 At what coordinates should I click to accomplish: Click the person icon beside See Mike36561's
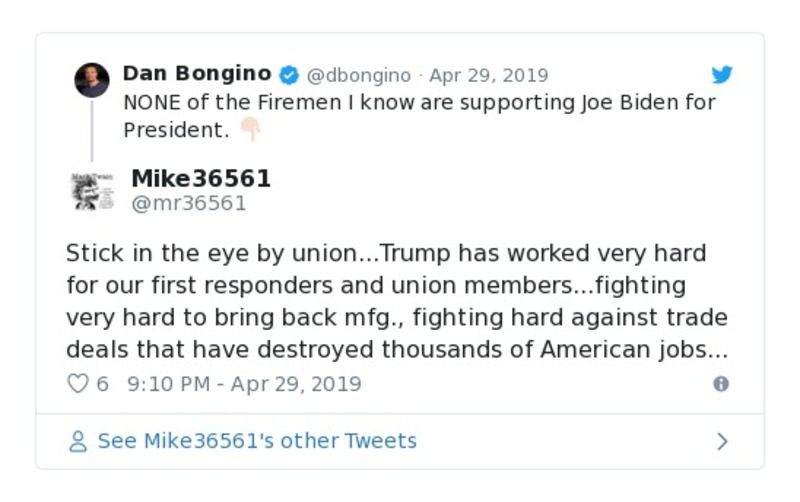pyautogui.click(x=78, y=441)
